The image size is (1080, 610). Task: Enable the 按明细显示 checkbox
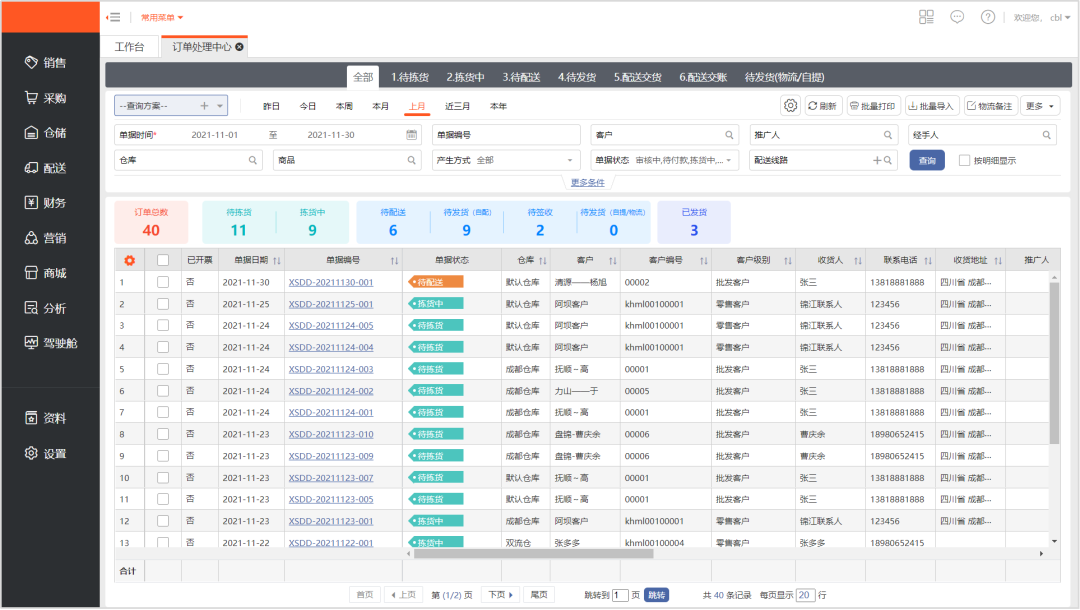click(964, 160)
